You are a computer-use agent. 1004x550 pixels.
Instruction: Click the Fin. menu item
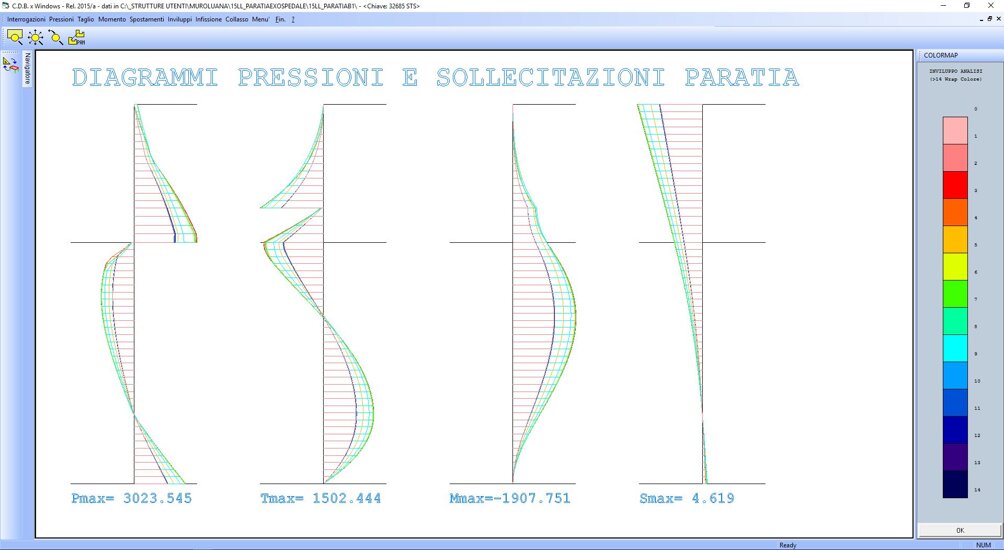[280, 19]
